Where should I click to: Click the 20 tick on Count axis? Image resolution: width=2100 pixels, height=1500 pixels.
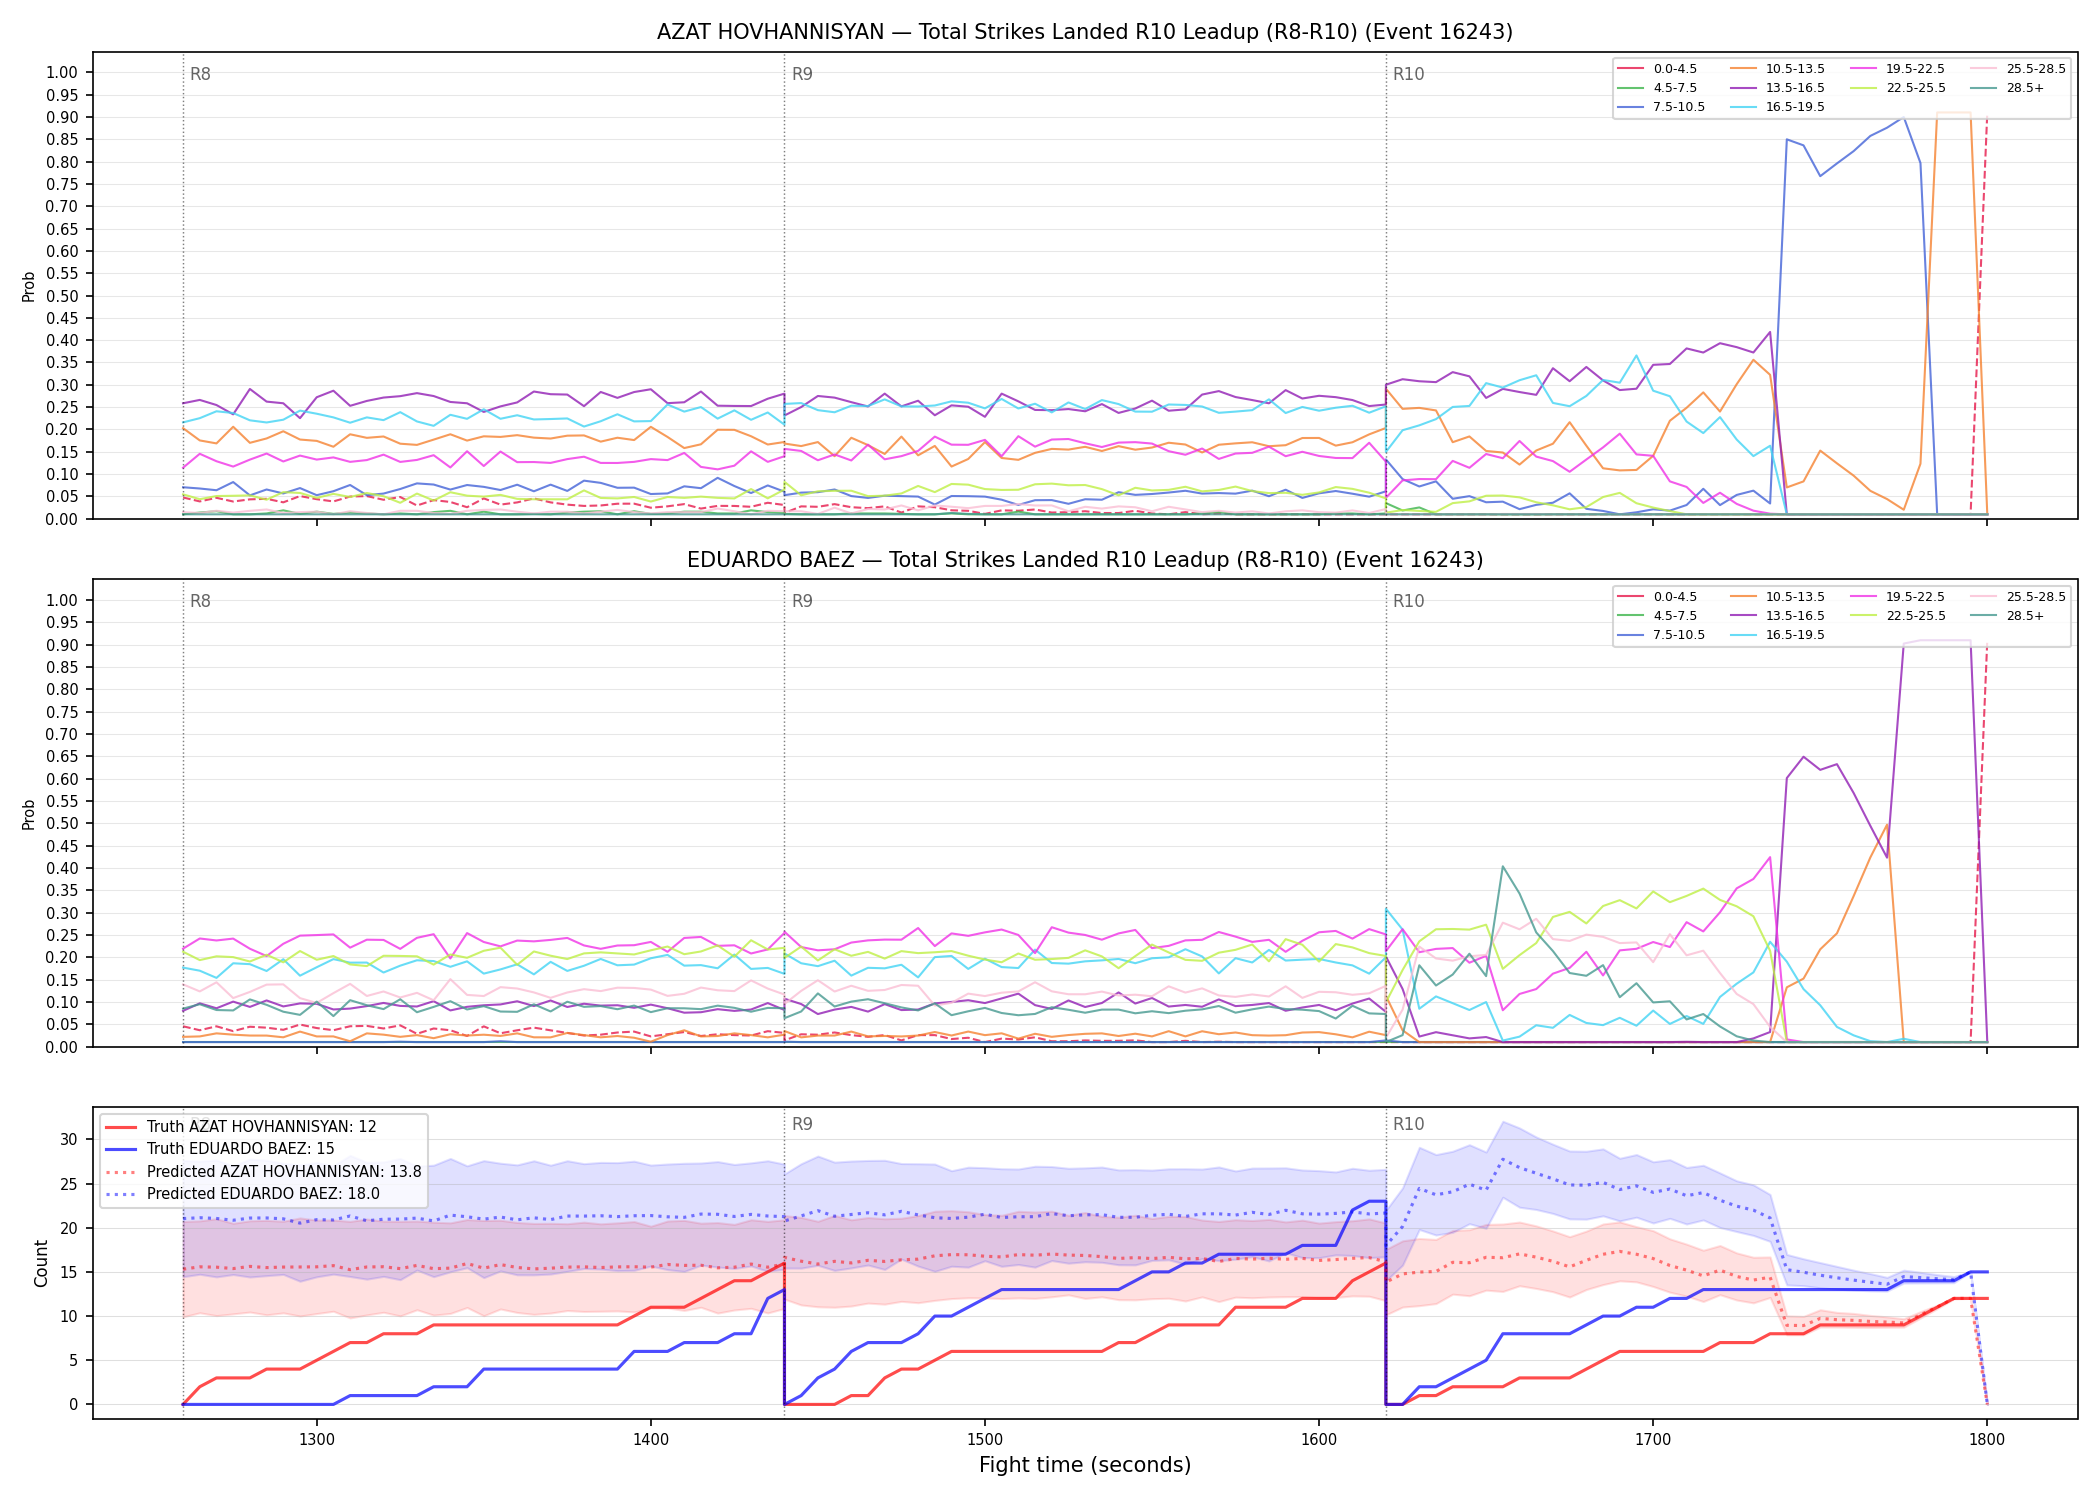pos(69,1228)
